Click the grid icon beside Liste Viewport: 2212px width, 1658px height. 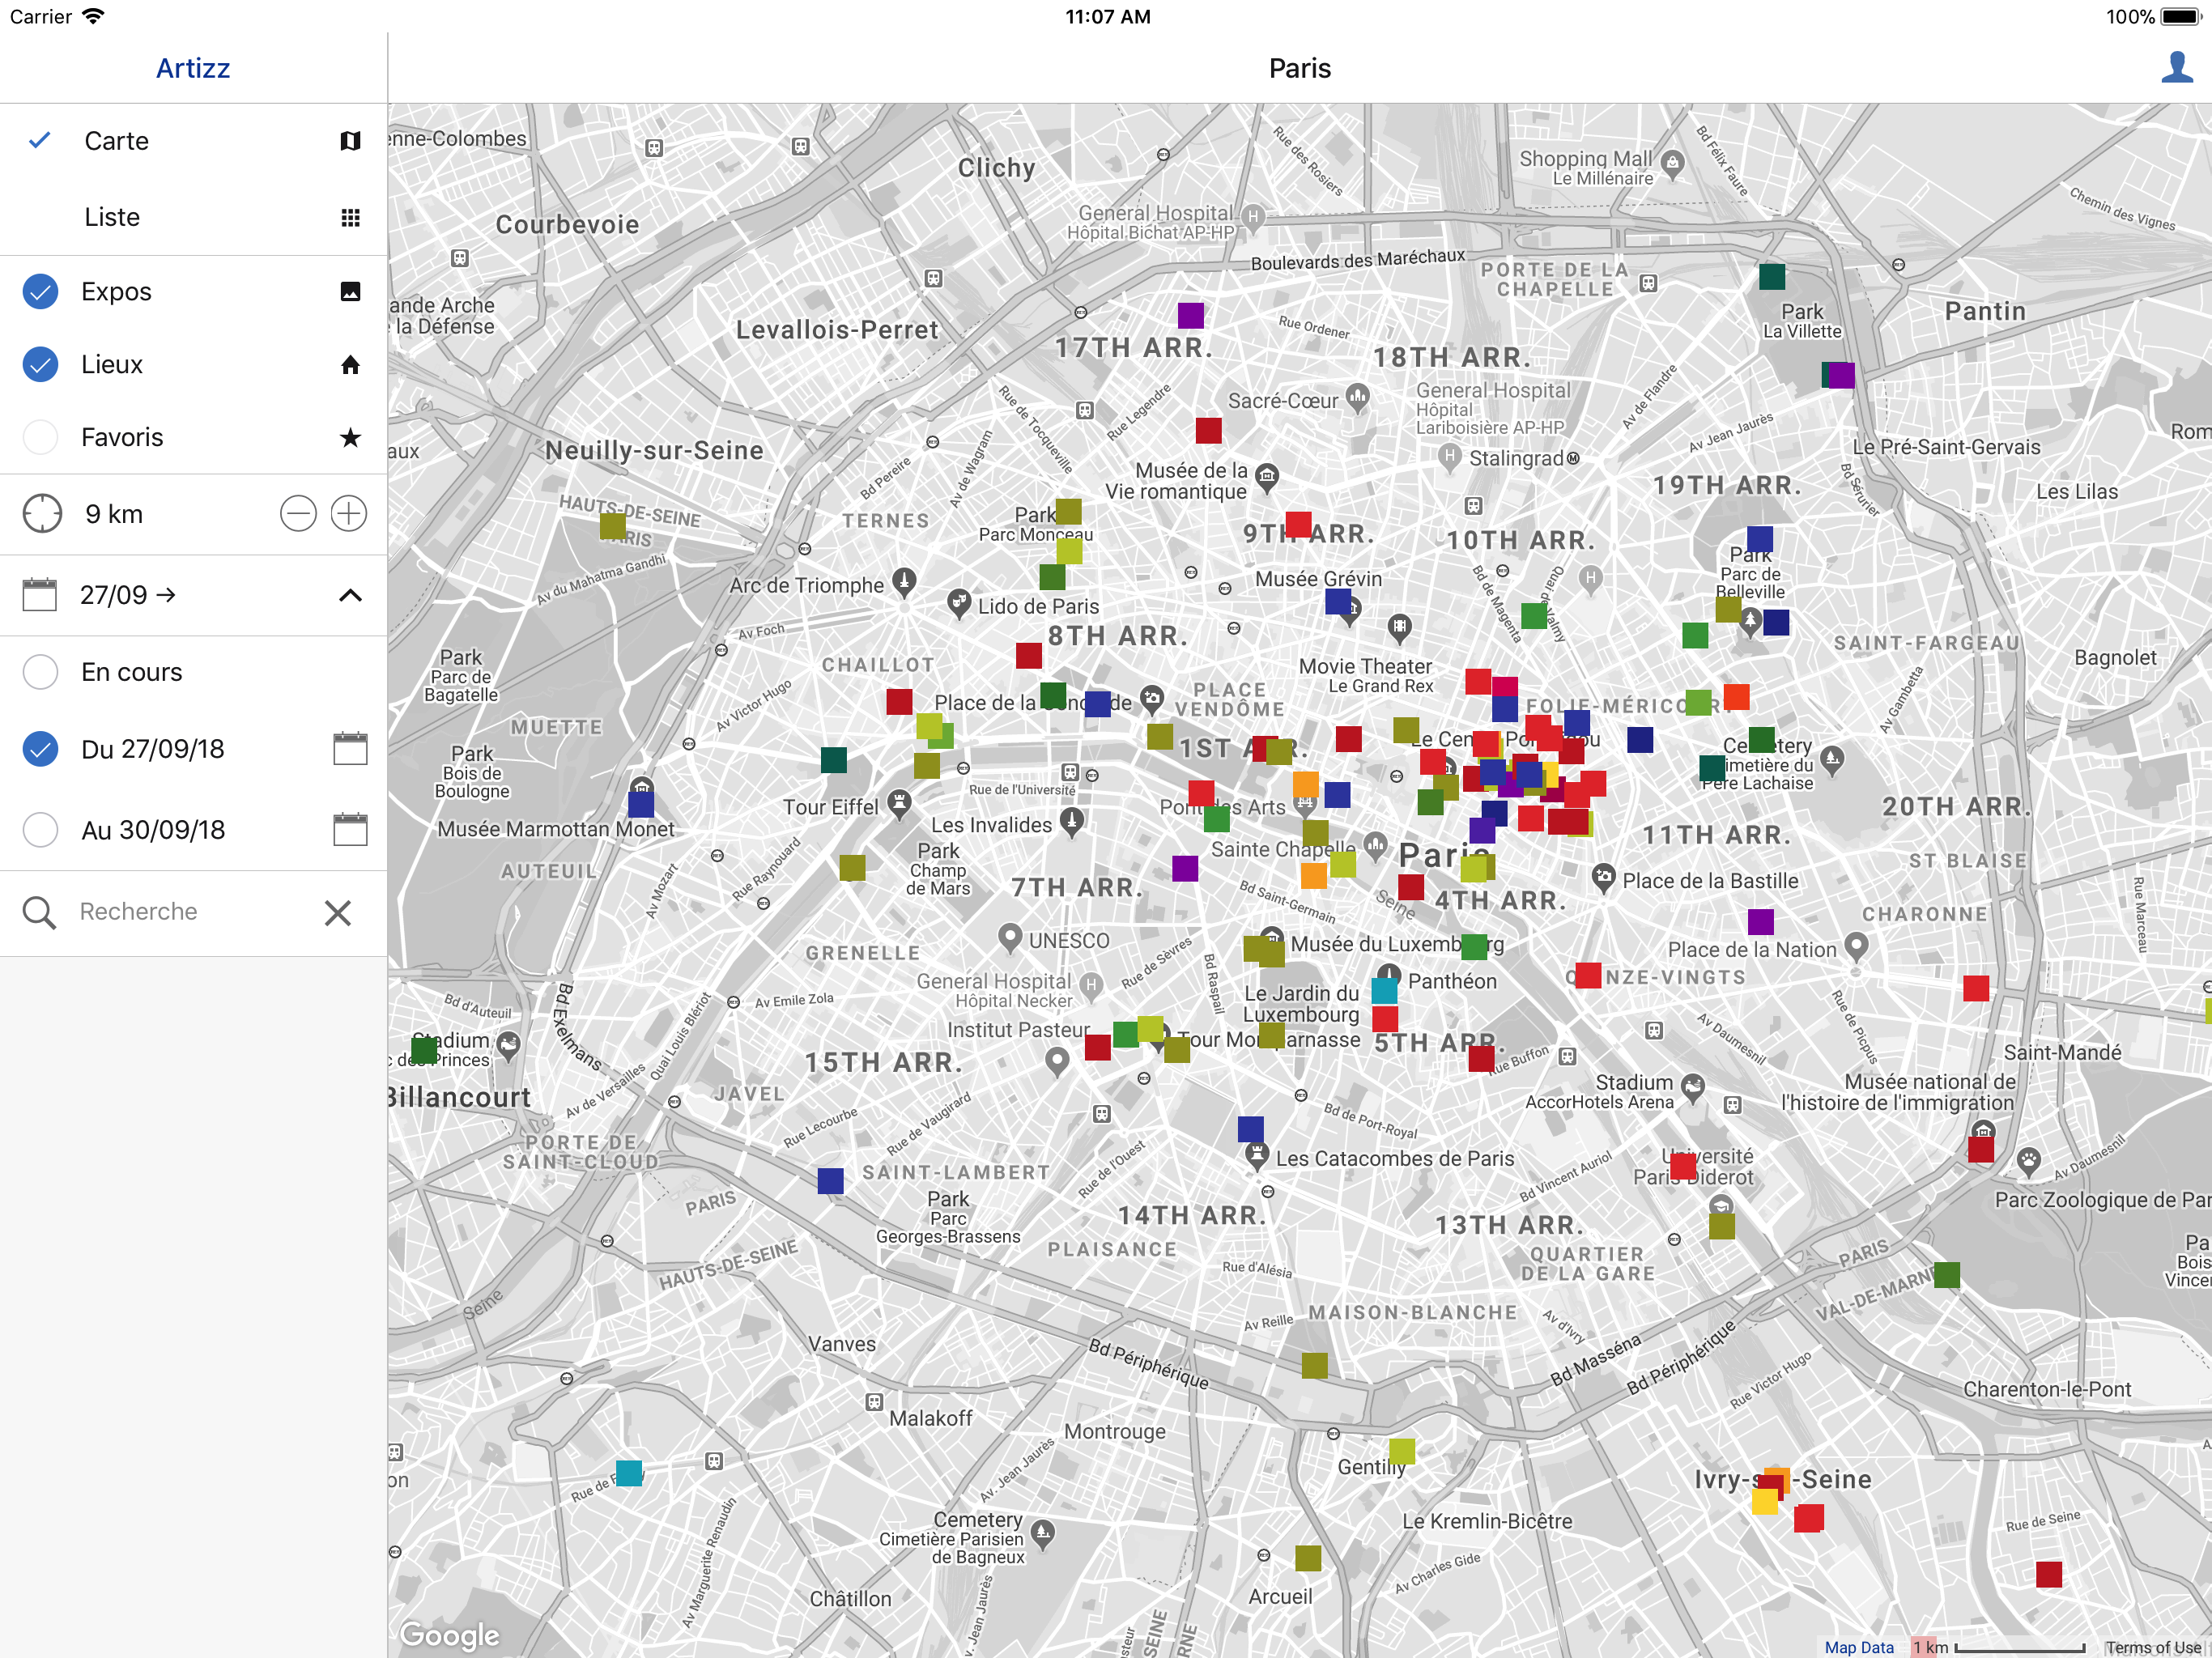pyautogui.click(x=350, y=217)
